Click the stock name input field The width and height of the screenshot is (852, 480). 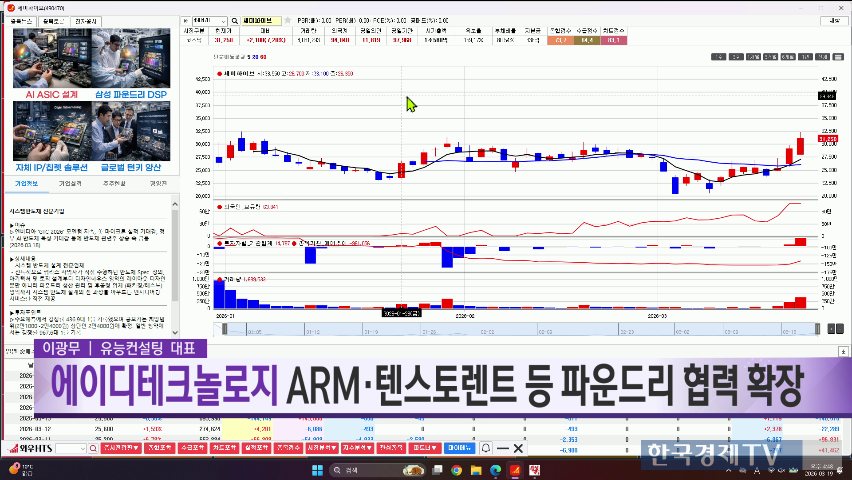click(265, 20)
